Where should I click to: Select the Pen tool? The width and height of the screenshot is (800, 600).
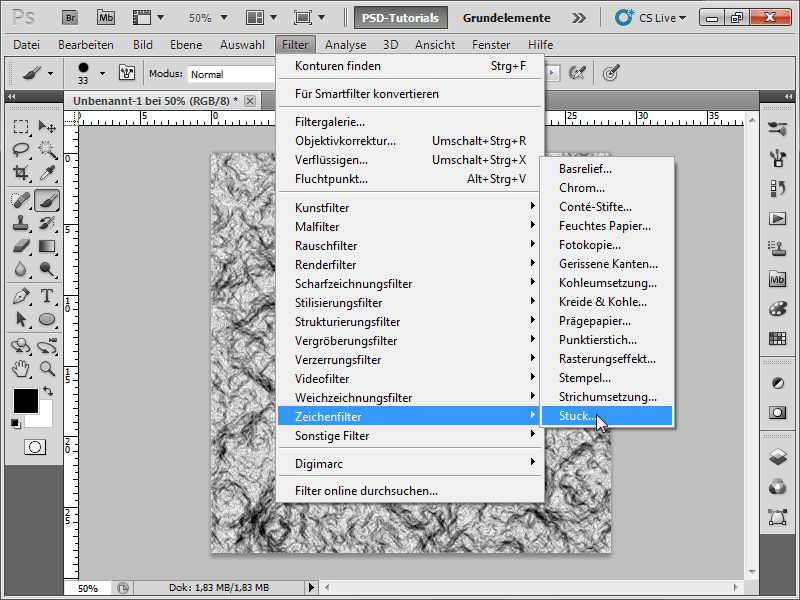pyautogui.click(x=21, y=296)
